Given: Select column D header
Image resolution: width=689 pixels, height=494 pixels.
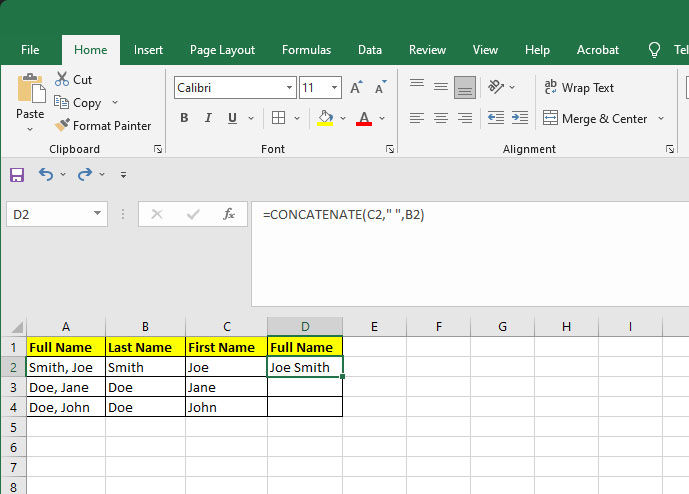Looking at the screenshot, I should click(305, 327).
